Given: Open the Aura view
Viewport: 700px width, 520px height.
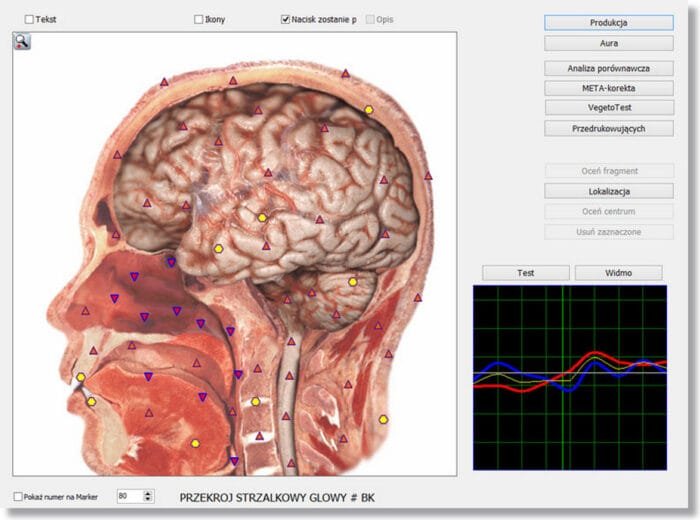Looking at the screenshot, I should coord(608,44).
